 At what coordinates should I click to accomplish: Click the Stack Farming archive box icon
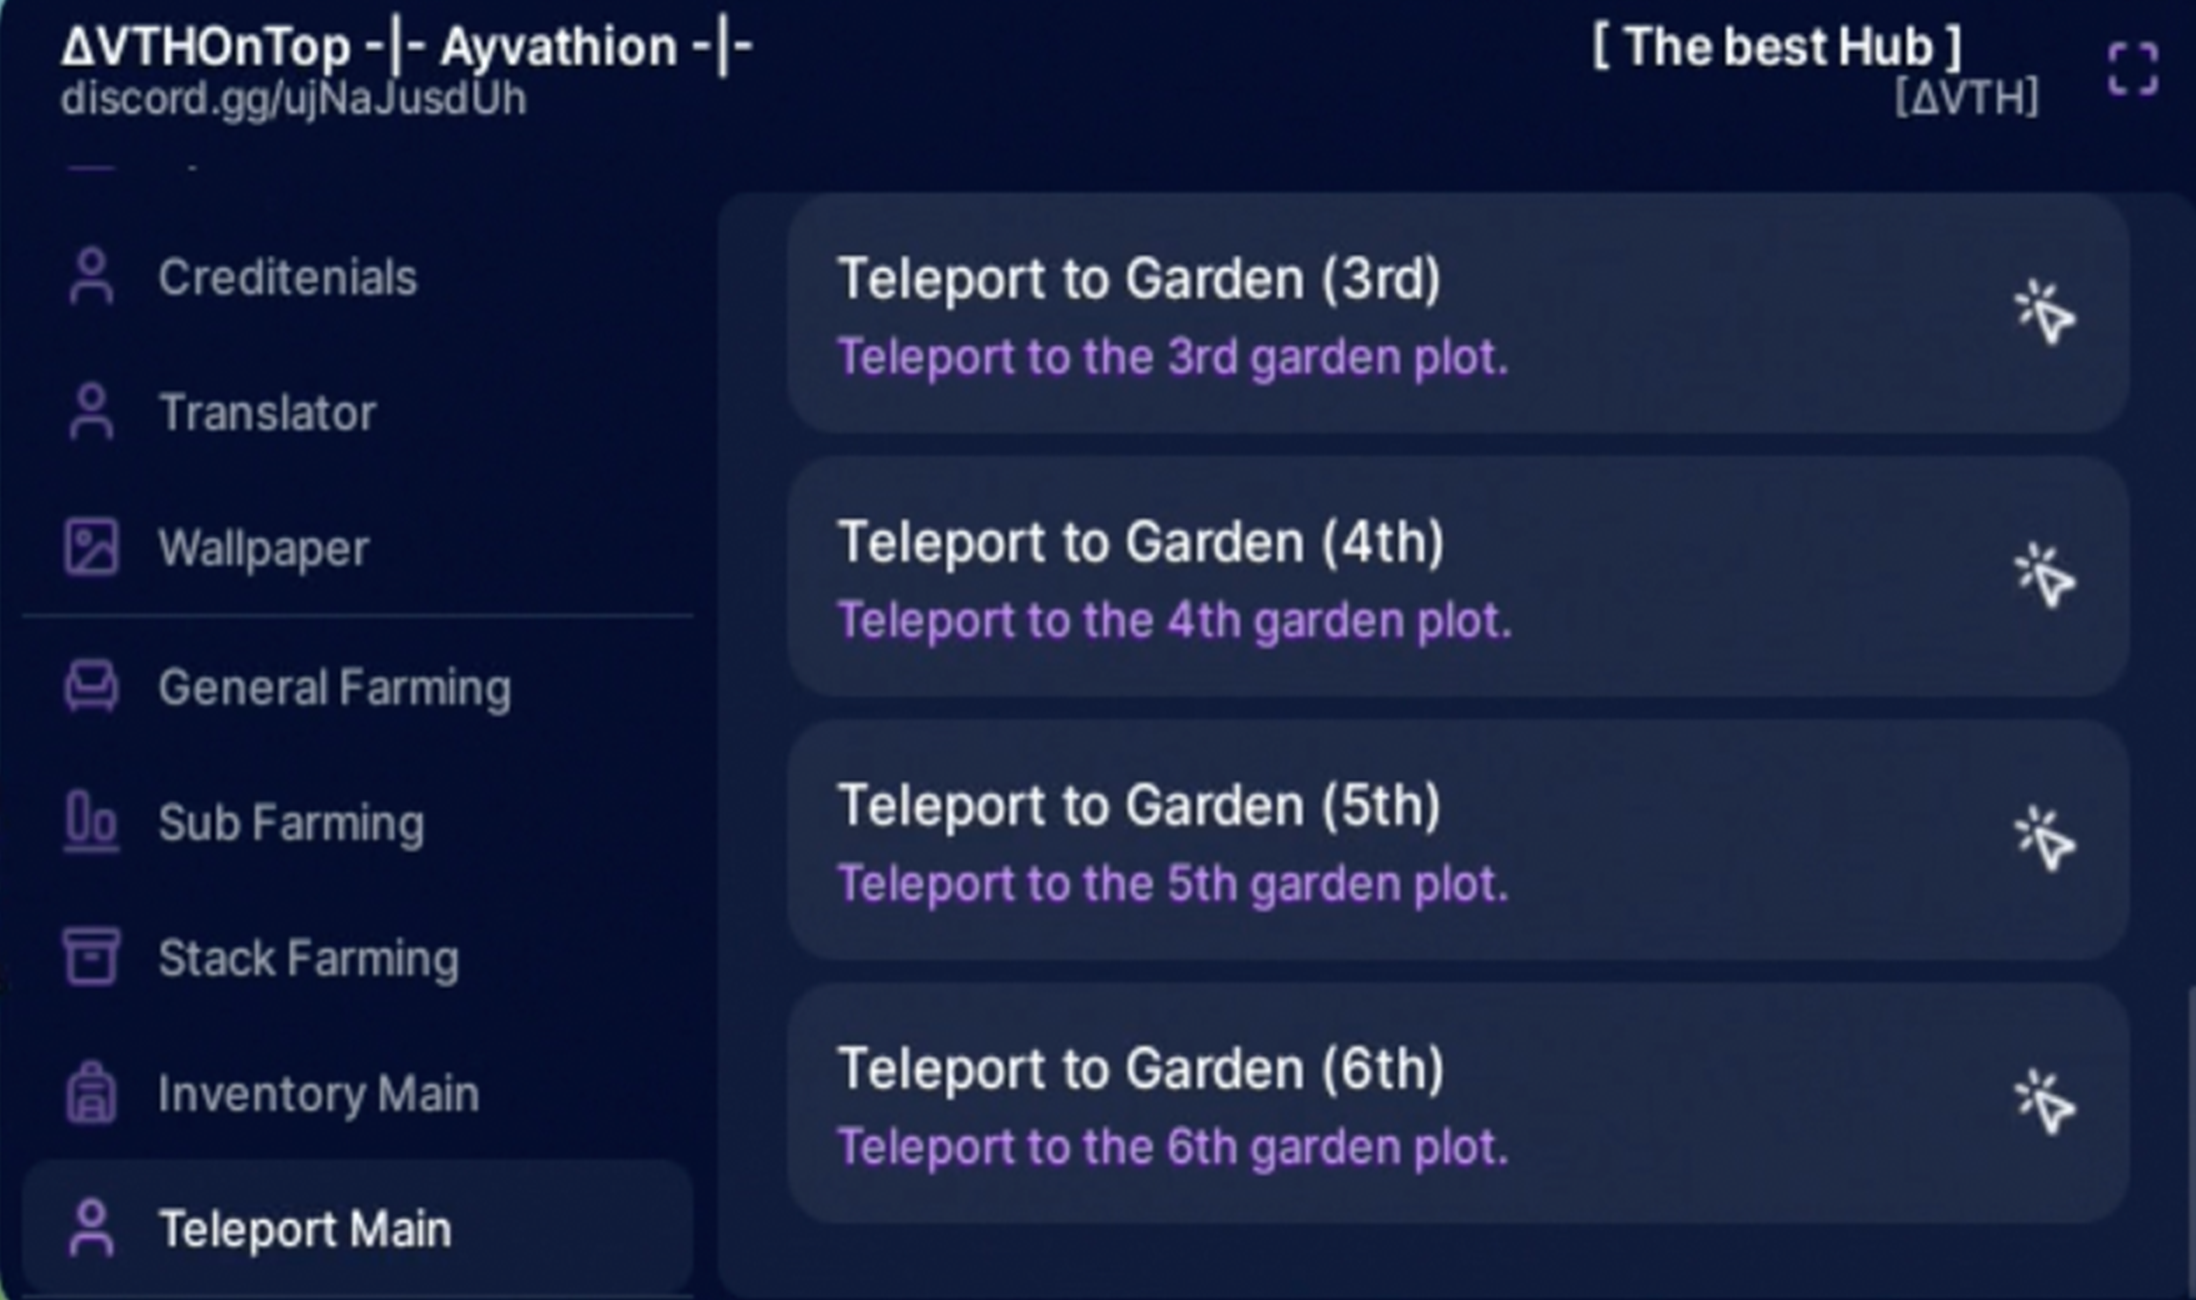pos(91,957)
